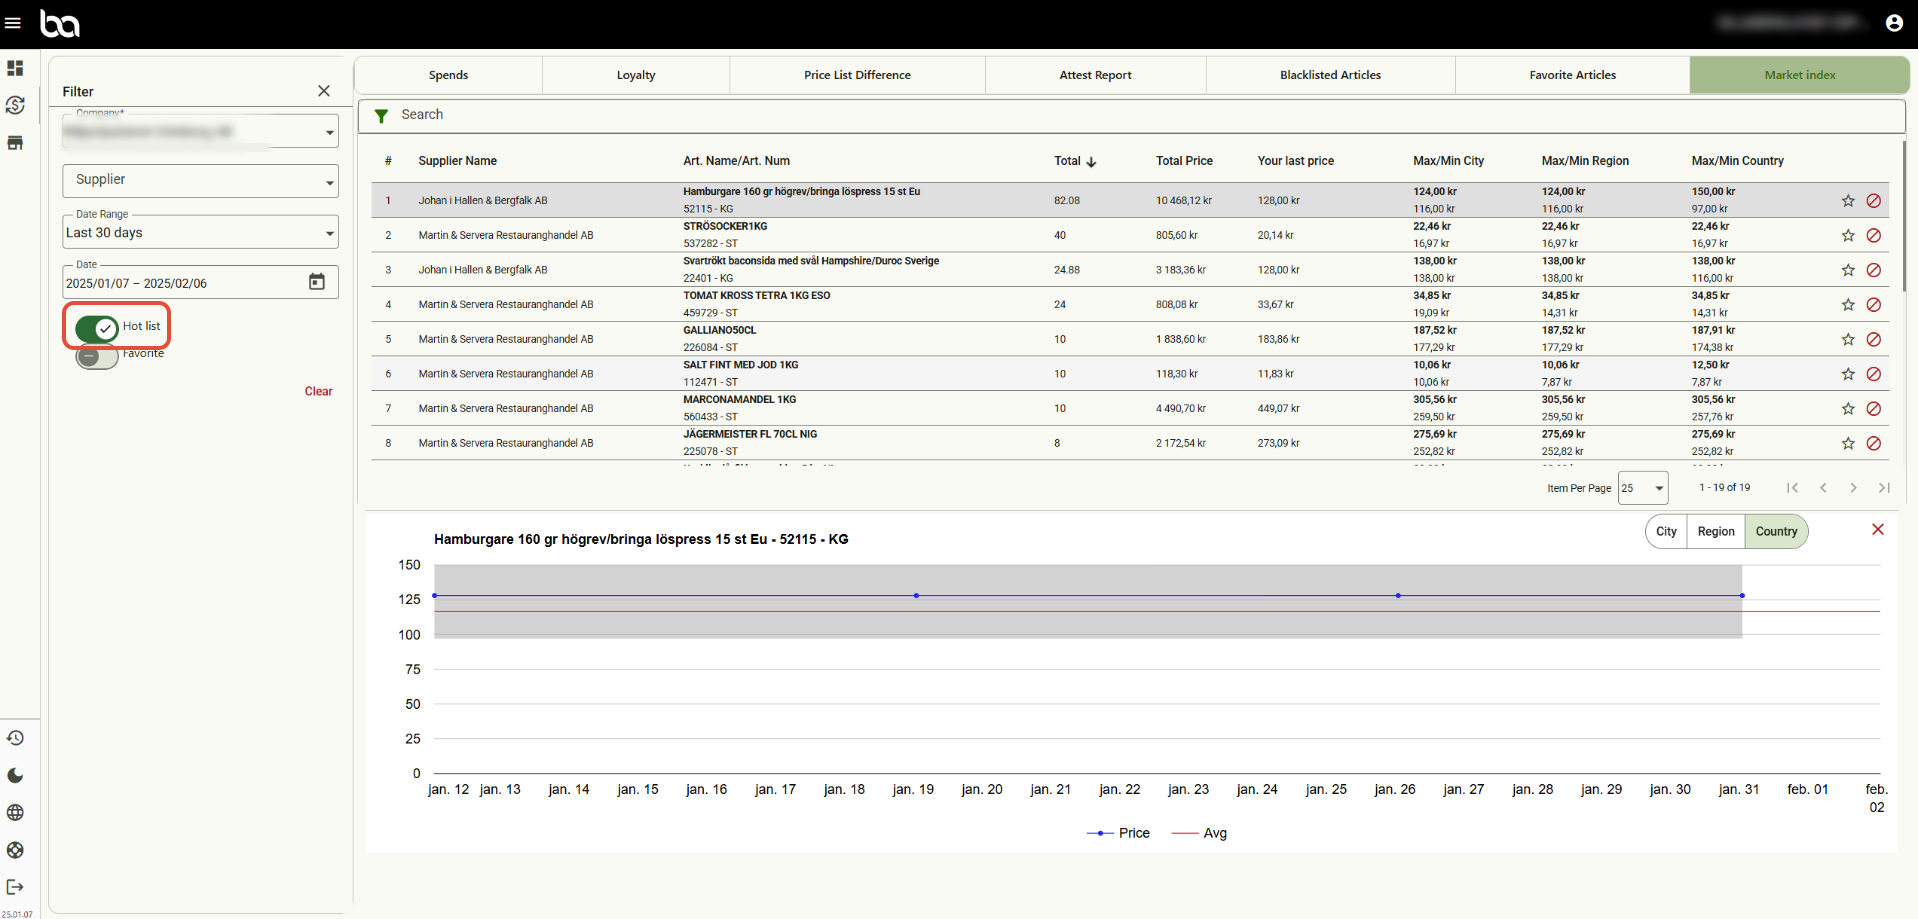Select the City chart view option
This screenshot has height=919, width=1918.
coord(1666,532)
